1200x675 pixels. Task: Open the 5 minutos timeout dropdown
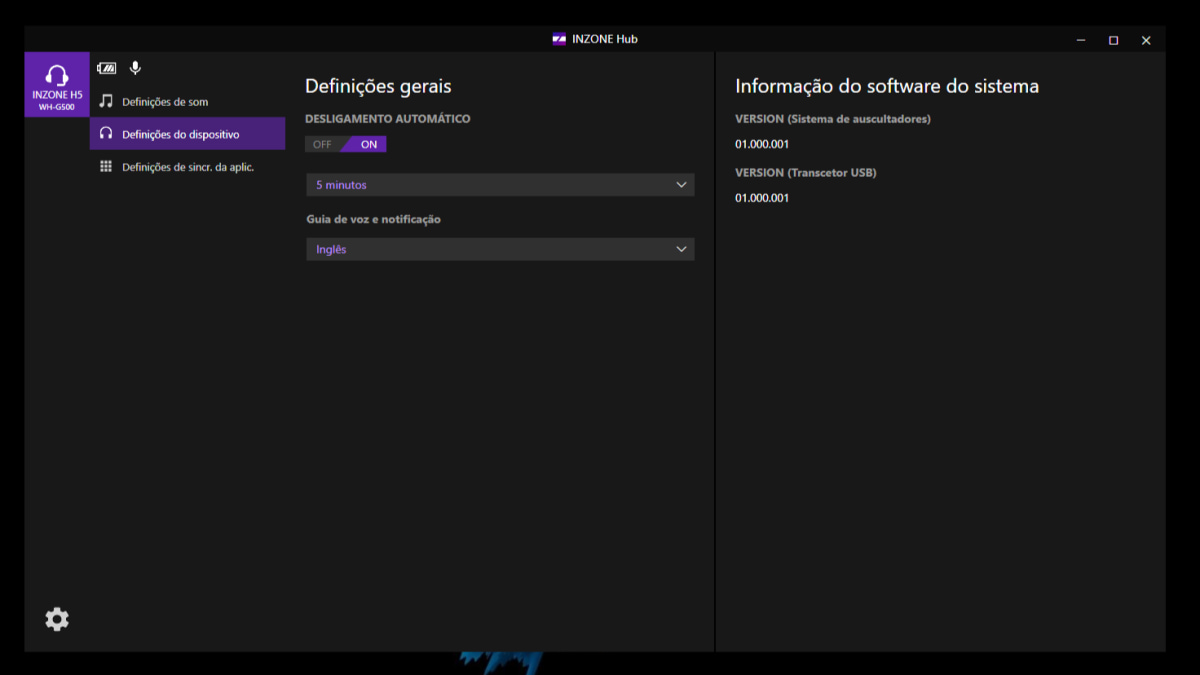(500, 185)
